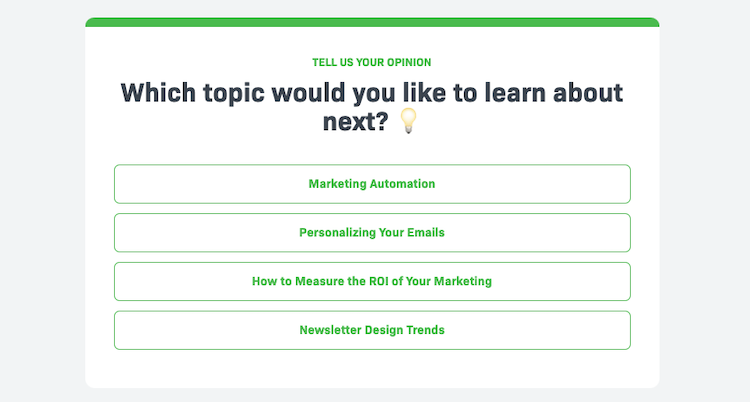Click the word "Emails" in the second option
Image resolution: width=750 pixels, height=402 pixels.
click(425, 233)
